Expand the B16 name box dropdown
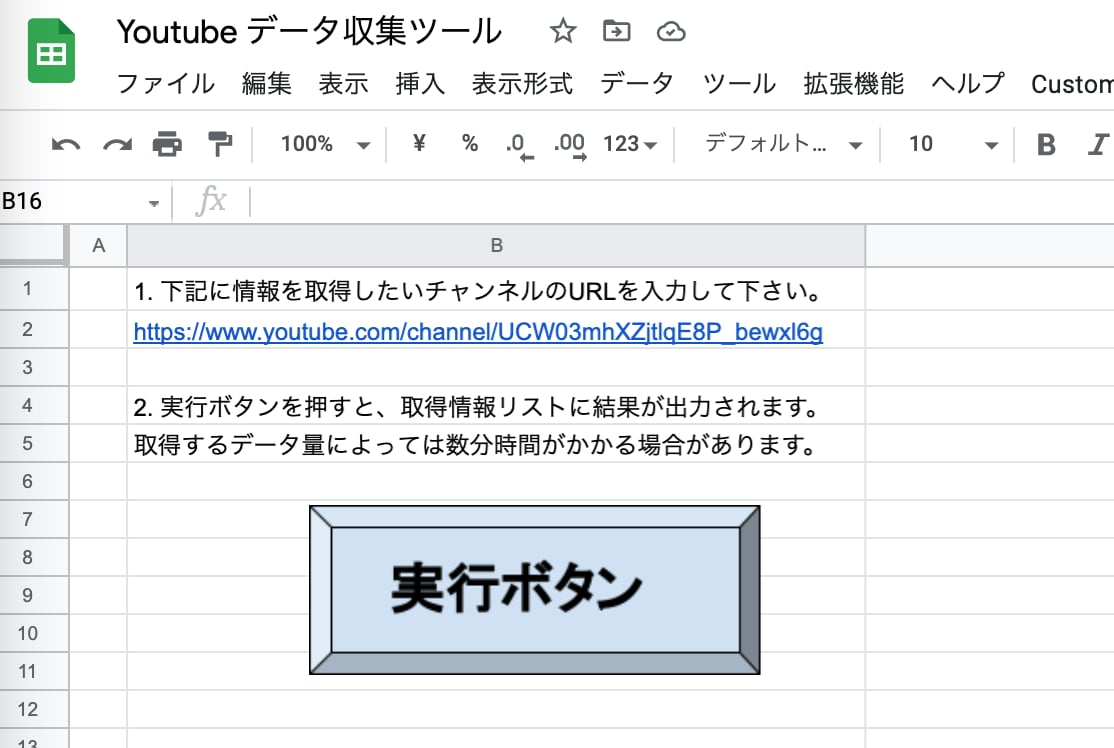The height and width of the screenshot is (748, 1114). tap(153, 203)
